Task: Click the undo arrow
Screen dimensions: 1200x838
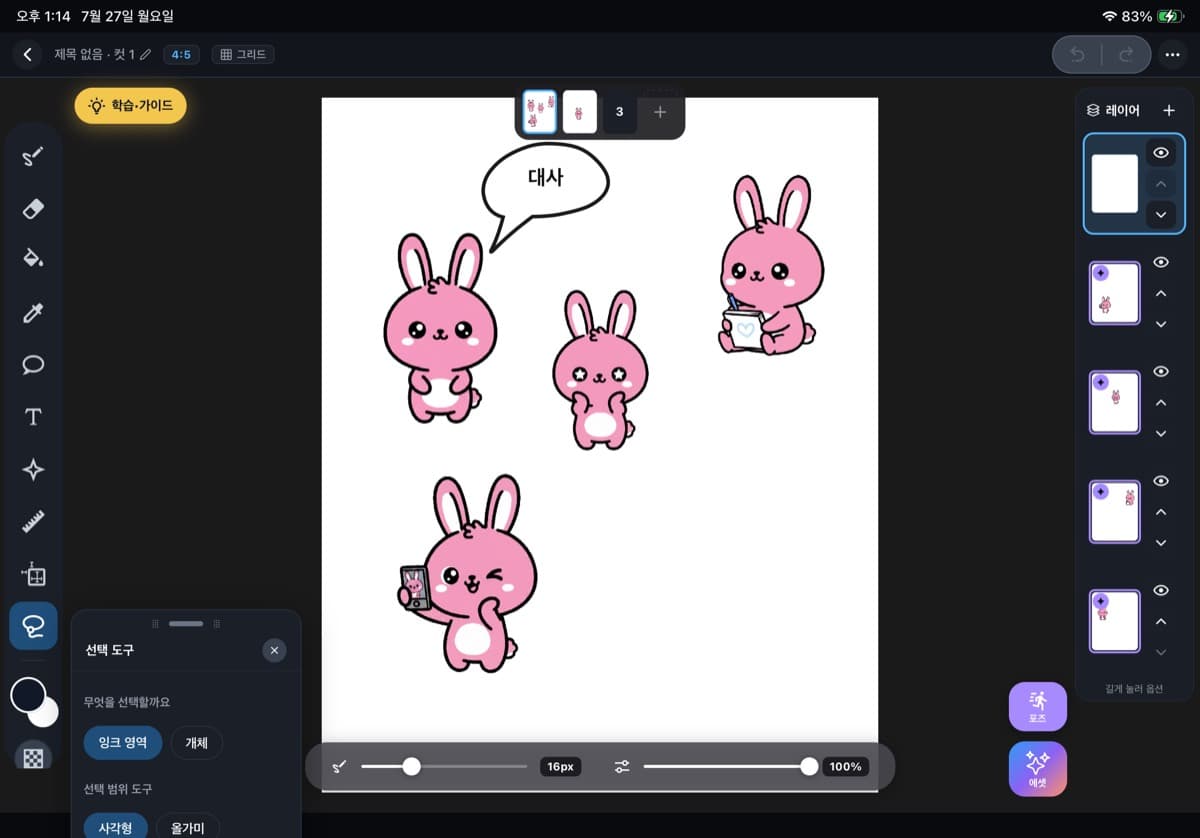Action: point(1077,55)
